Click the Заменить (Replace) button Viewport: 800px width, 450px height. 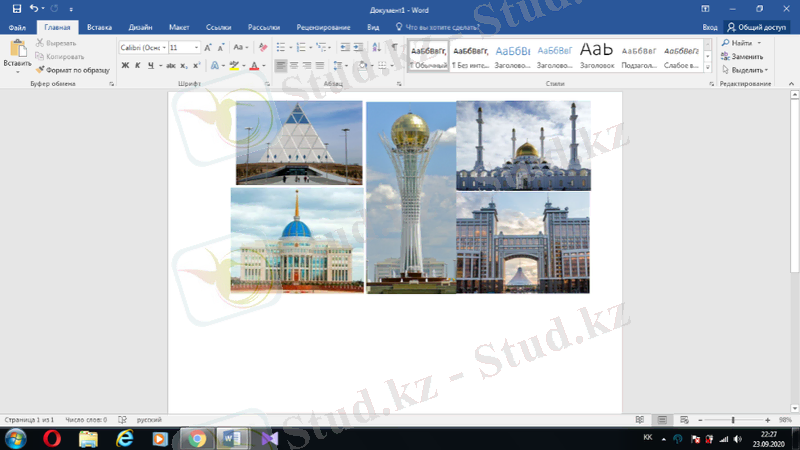pos(746,57)
